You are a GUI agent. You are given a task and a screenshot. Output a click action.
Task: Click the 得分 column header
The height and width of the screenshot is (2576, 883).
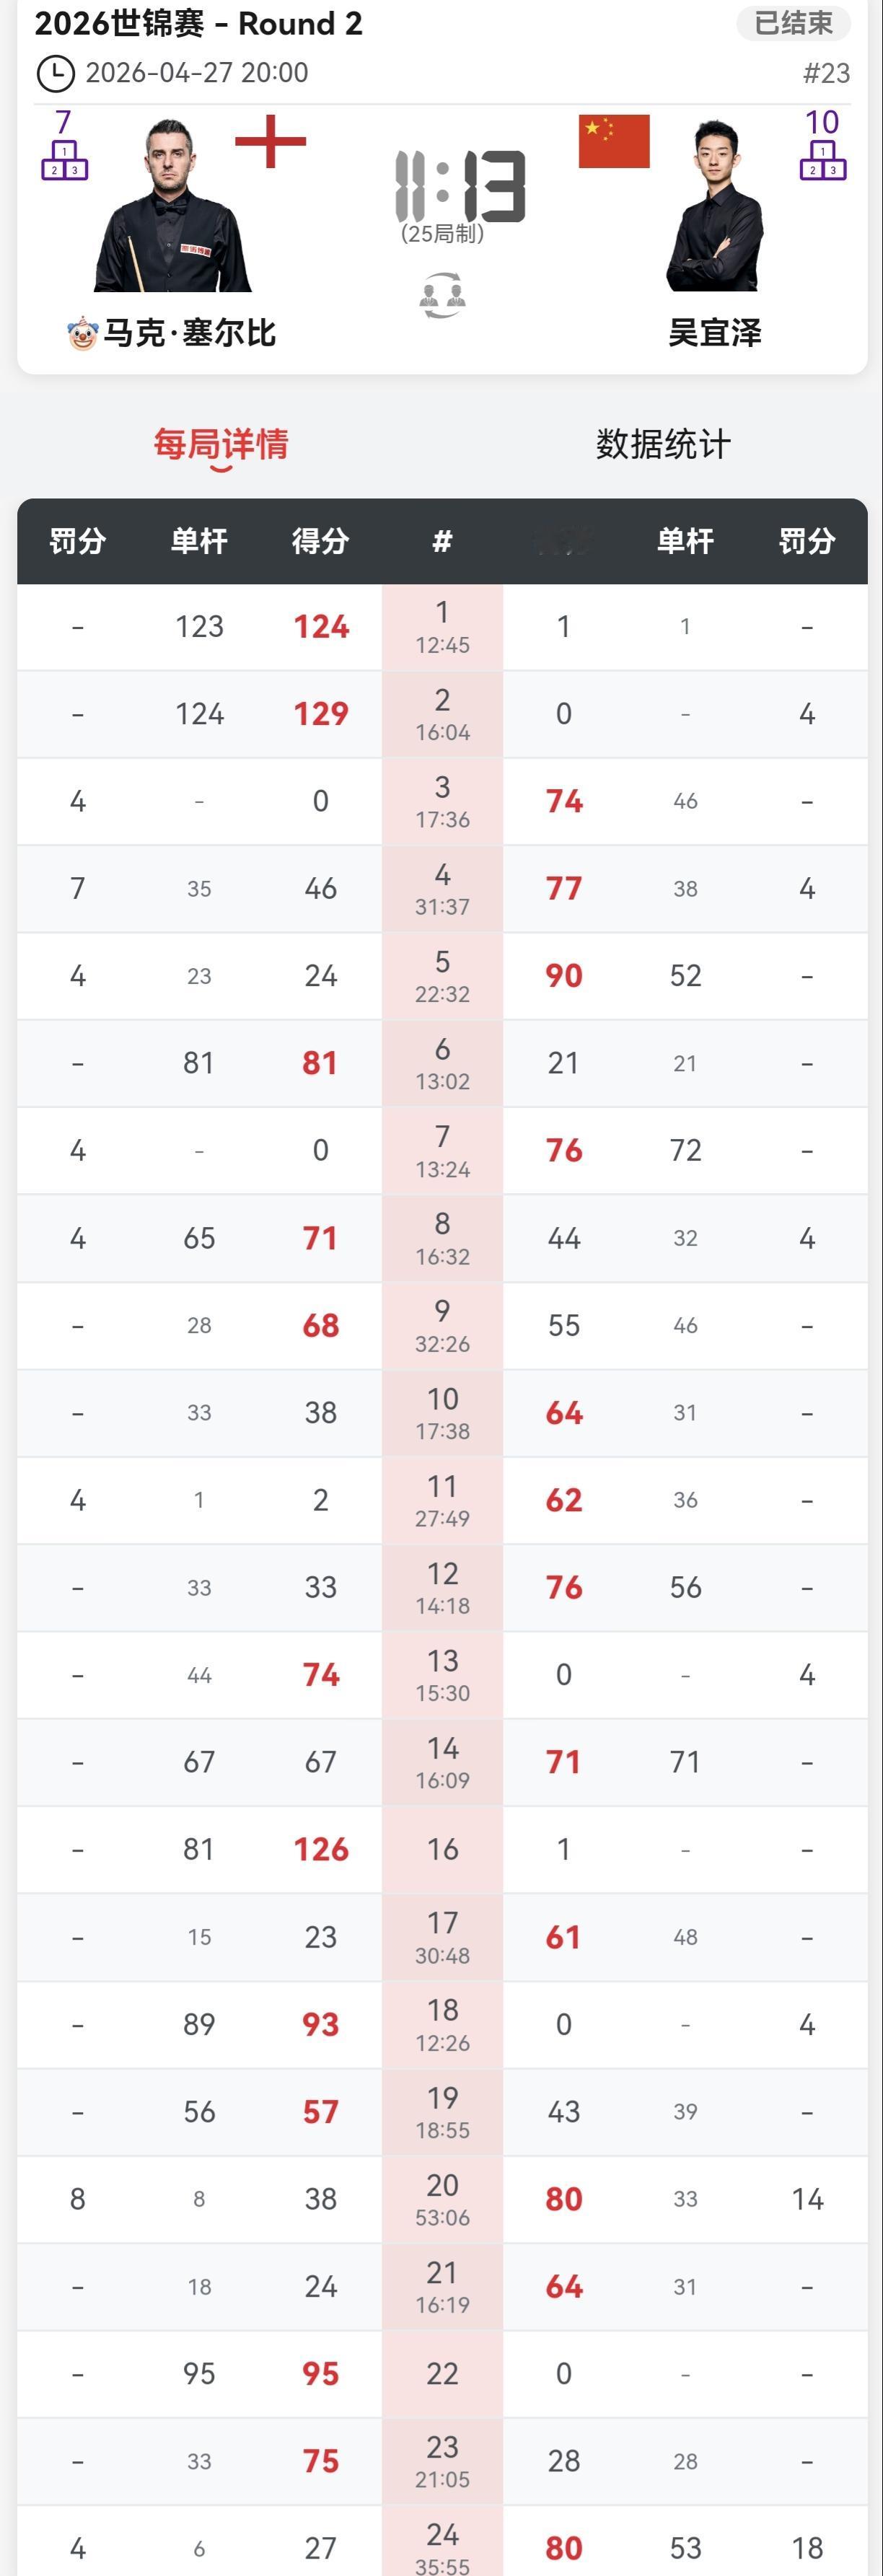tap(320, 541)
